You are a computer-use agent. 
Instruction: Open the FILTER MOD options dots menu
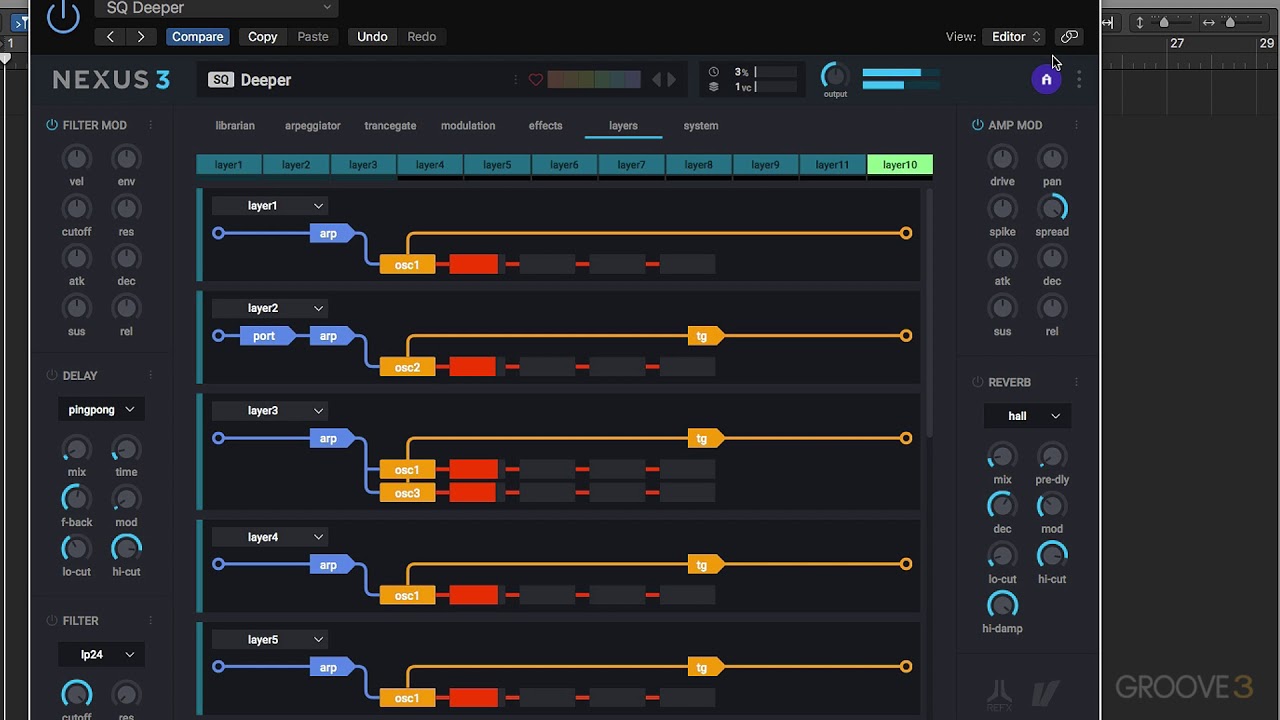151,125
